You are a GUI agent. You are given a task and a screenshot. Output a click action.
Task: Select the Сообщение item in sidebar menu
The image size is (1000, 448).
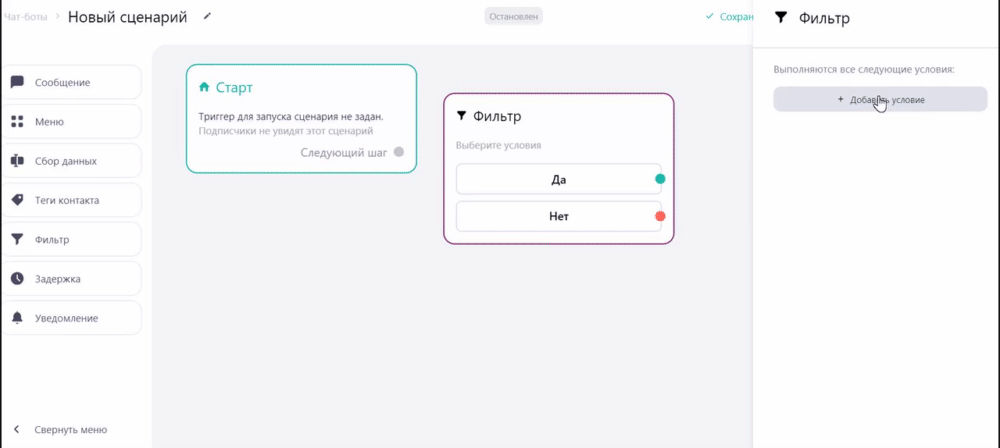pyautogui.click(x=71, y=82)
